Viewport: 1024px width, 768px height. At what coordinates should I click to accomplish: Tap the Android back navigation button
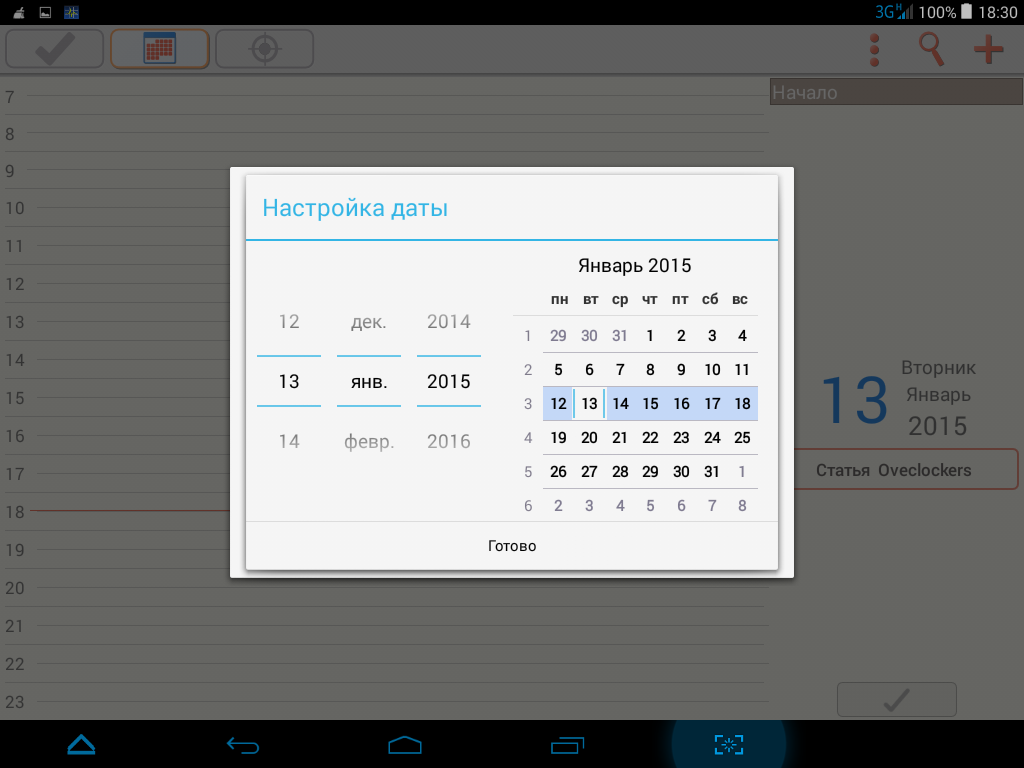[x=243, y=744]
